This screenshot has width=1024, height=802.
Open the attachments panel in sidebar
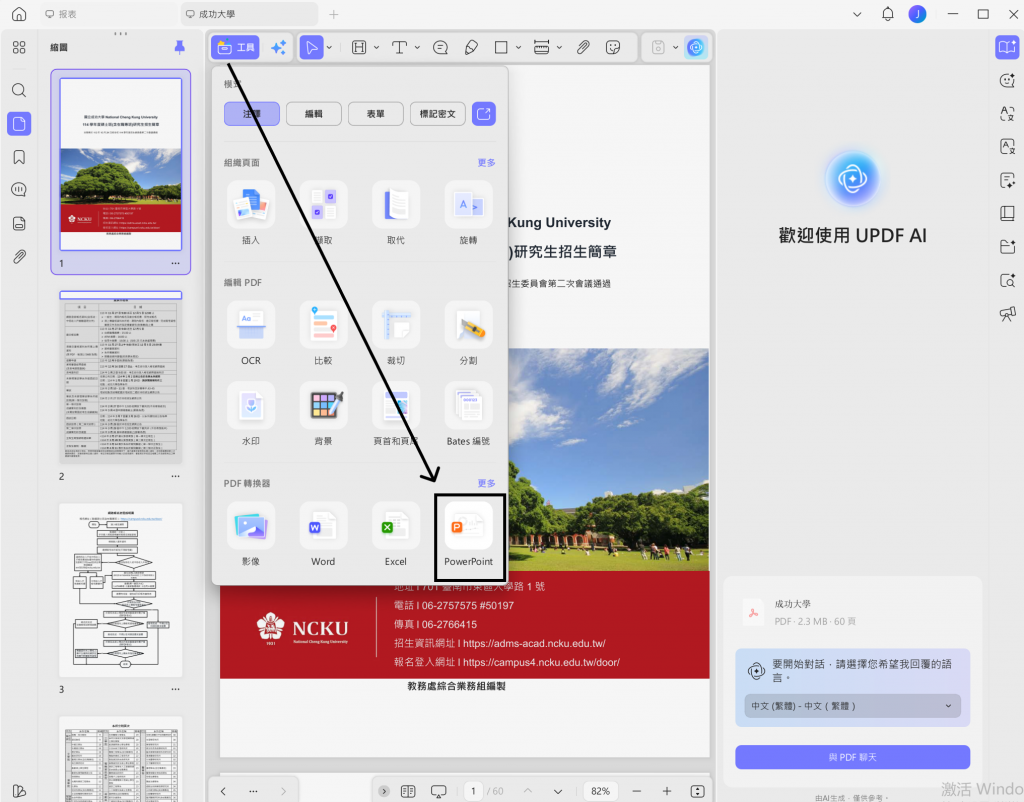[x=19, y=257]
